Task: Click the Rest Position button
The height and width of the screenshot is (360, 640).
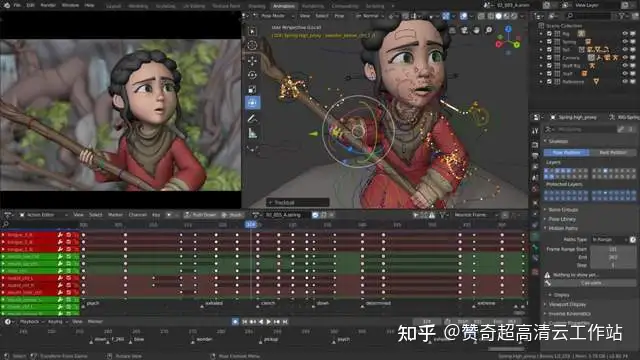Action: point(613,153)
